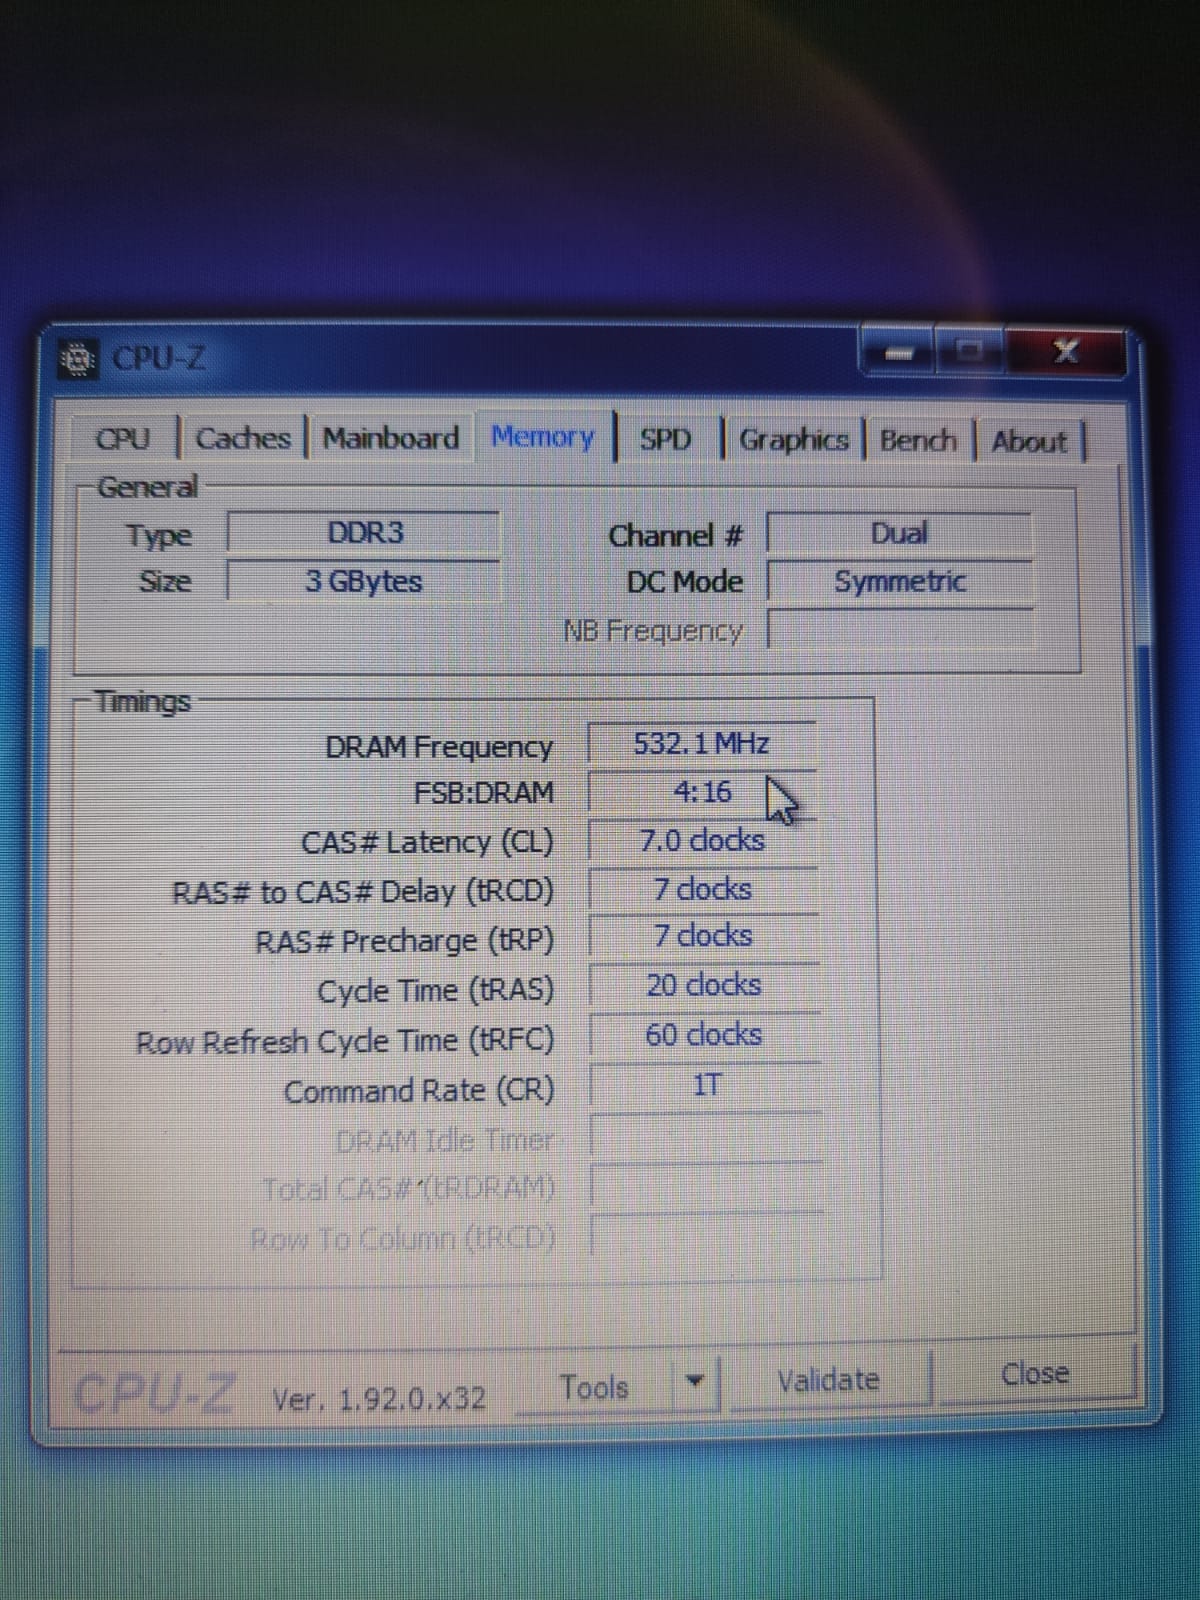The width and height of the screenshot is (1200, 1600).
Task: Click the Validate button
Action: (829, 1380)
